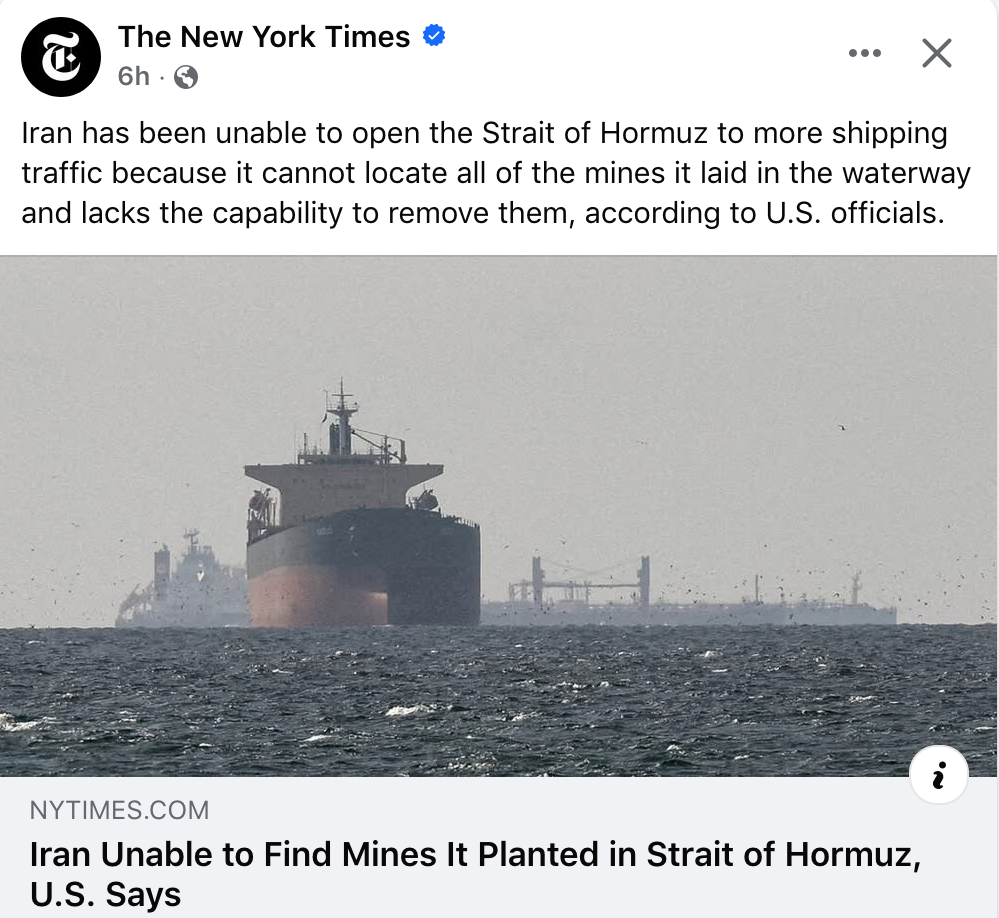999x918 pixels.
Task: Open headline "Iran Unable to Find Mines"
Action: tap(473, 855)
